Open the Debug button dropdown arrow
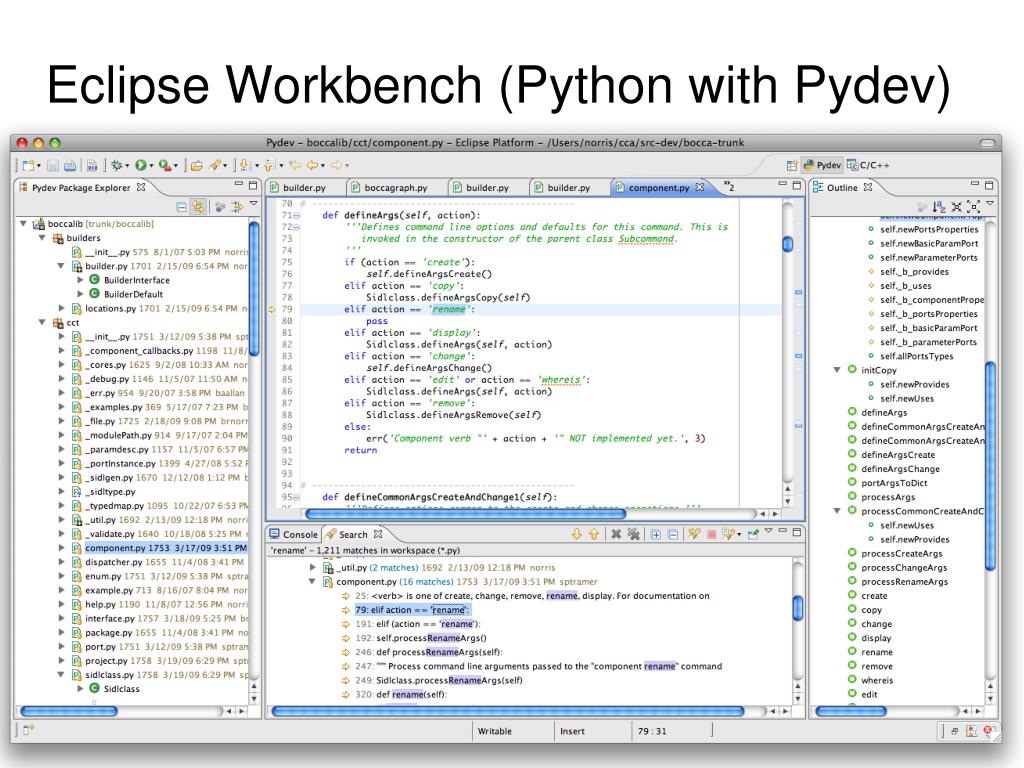The width and height of the screenshot is (1024, 768). (x=127, y=166)
